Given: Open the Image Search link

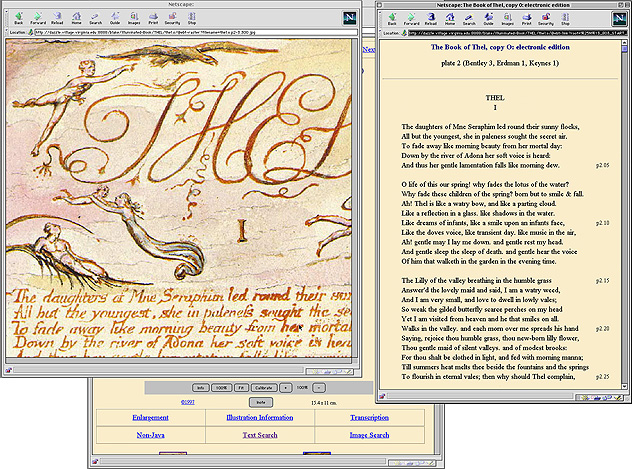Looking at the screenshot, I should tap(369, 435).
